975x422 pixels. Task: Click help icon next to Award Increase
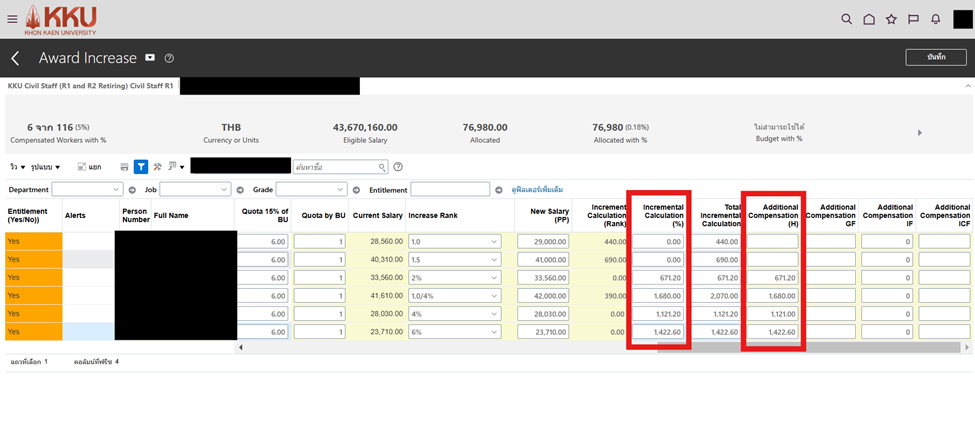pyautogui.click(x=169, y=59)
